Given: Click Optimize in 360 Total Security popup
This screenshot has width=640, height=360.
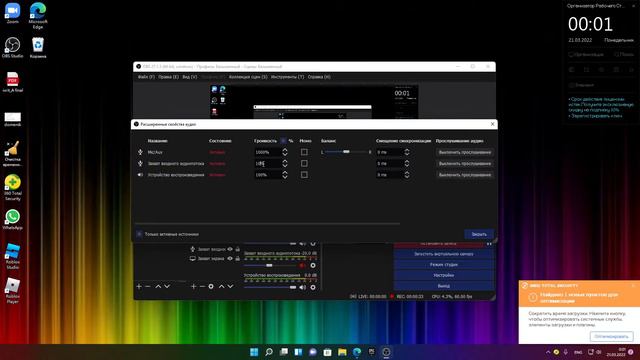Looking at the screenshot, I should tap(611, 336).
